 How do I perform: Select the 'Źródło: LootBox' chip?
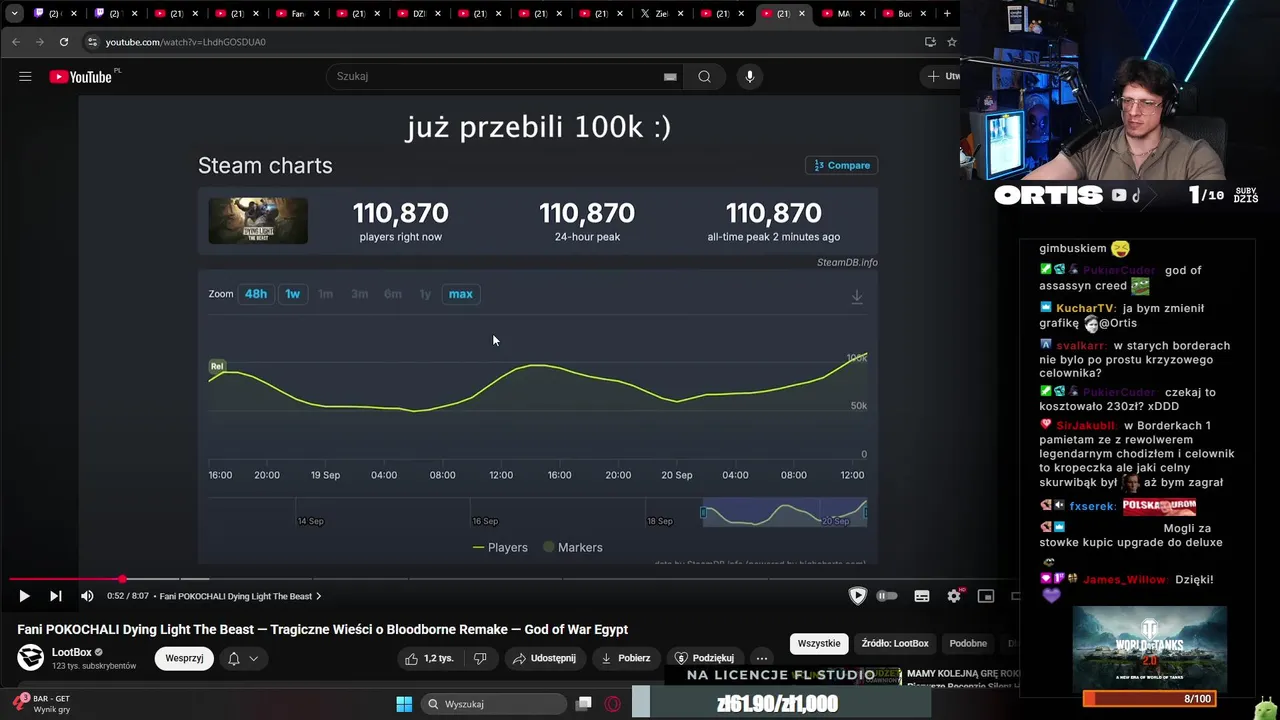pyautogui.click(x=895, y=643)
